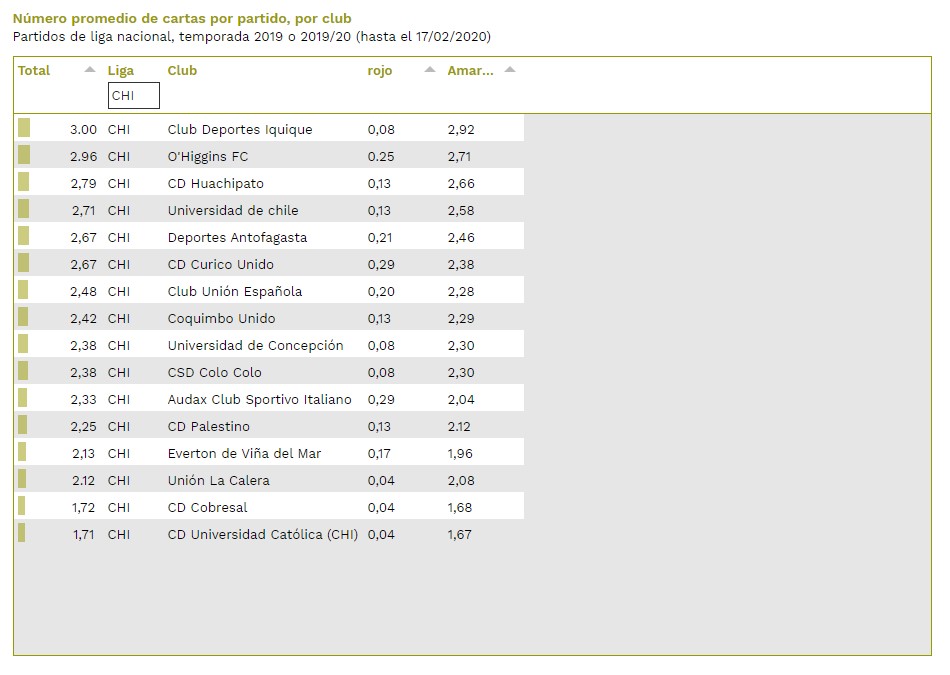This screenshot has height=675, width=950.
Task: Click on CD Huachipato club name
Action: pos(216,184)
